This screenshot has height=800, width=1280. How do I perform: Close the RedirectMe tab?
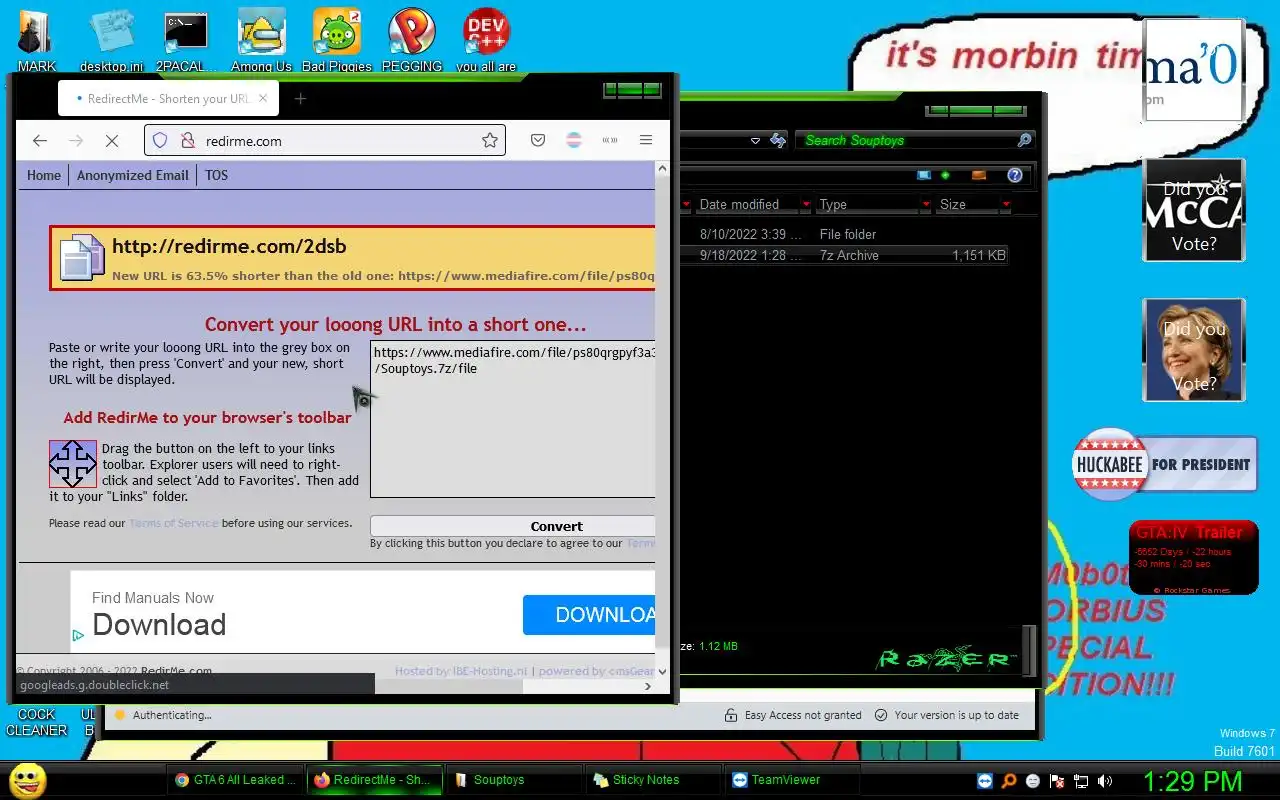pyautogui.click(x=264, y=98)
